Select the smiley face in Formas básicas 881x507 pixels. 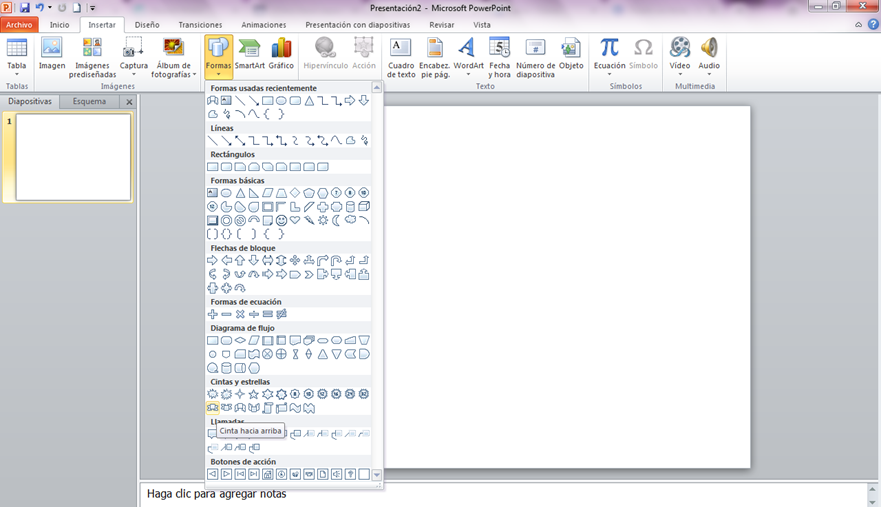281,220
